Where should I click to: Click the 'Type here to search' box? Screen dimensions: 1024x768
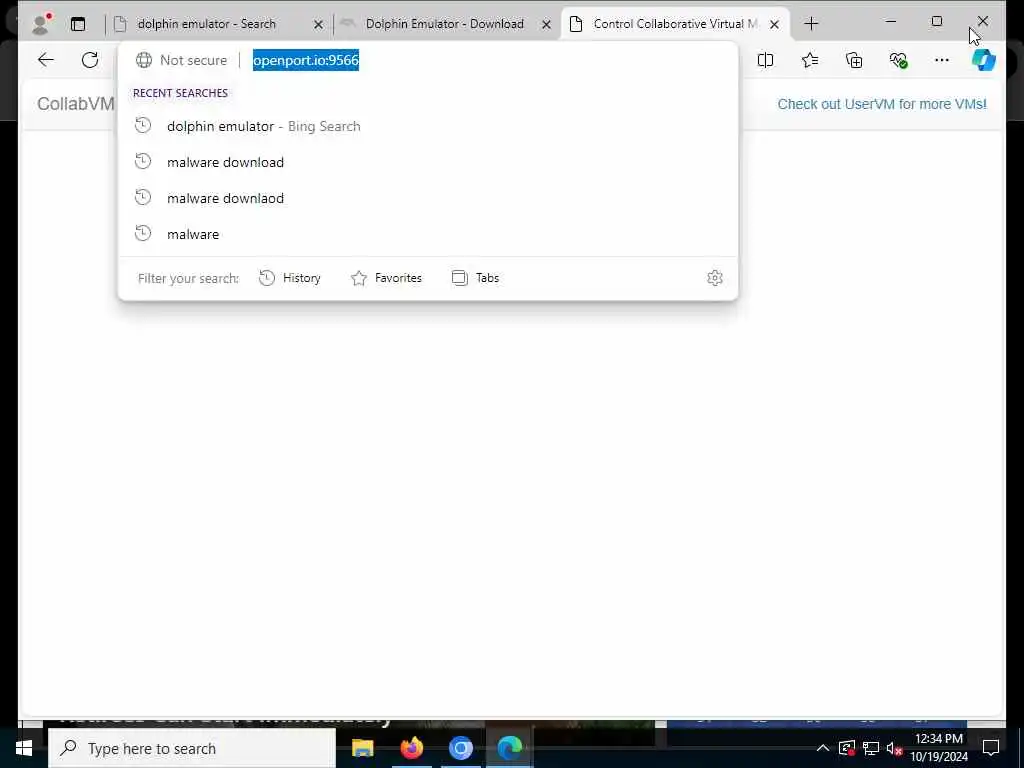point(192,748)
